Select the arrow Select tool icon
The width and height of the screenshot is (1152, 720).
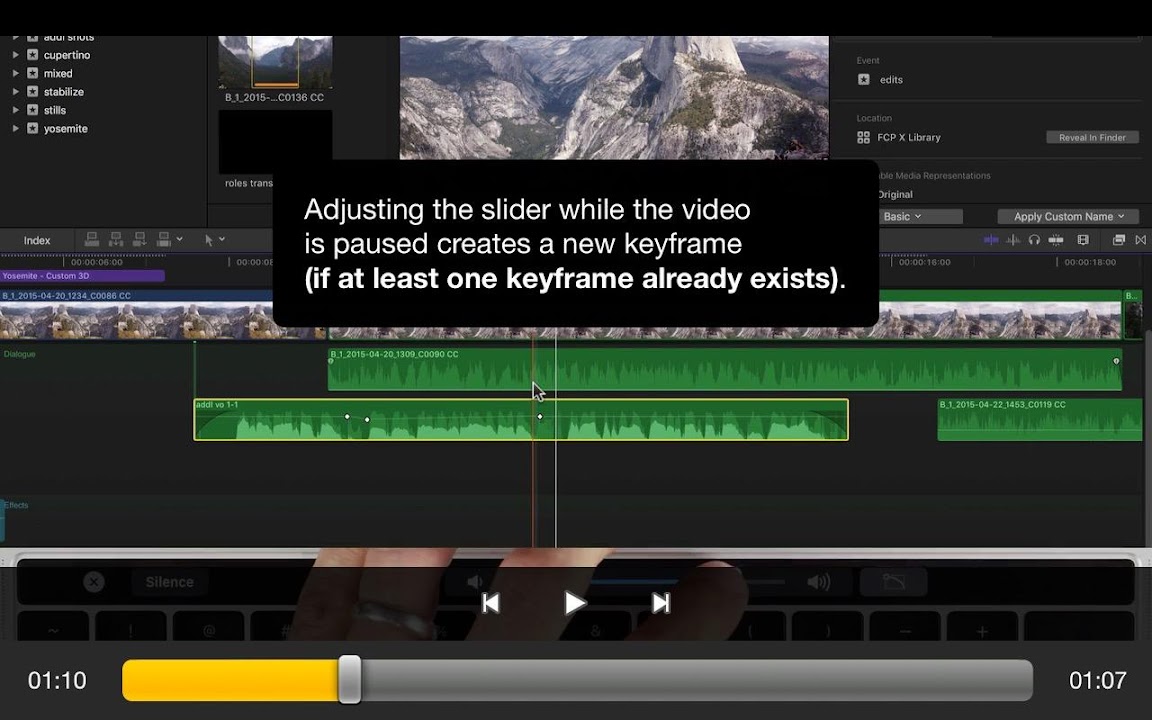tap(209, 240)
